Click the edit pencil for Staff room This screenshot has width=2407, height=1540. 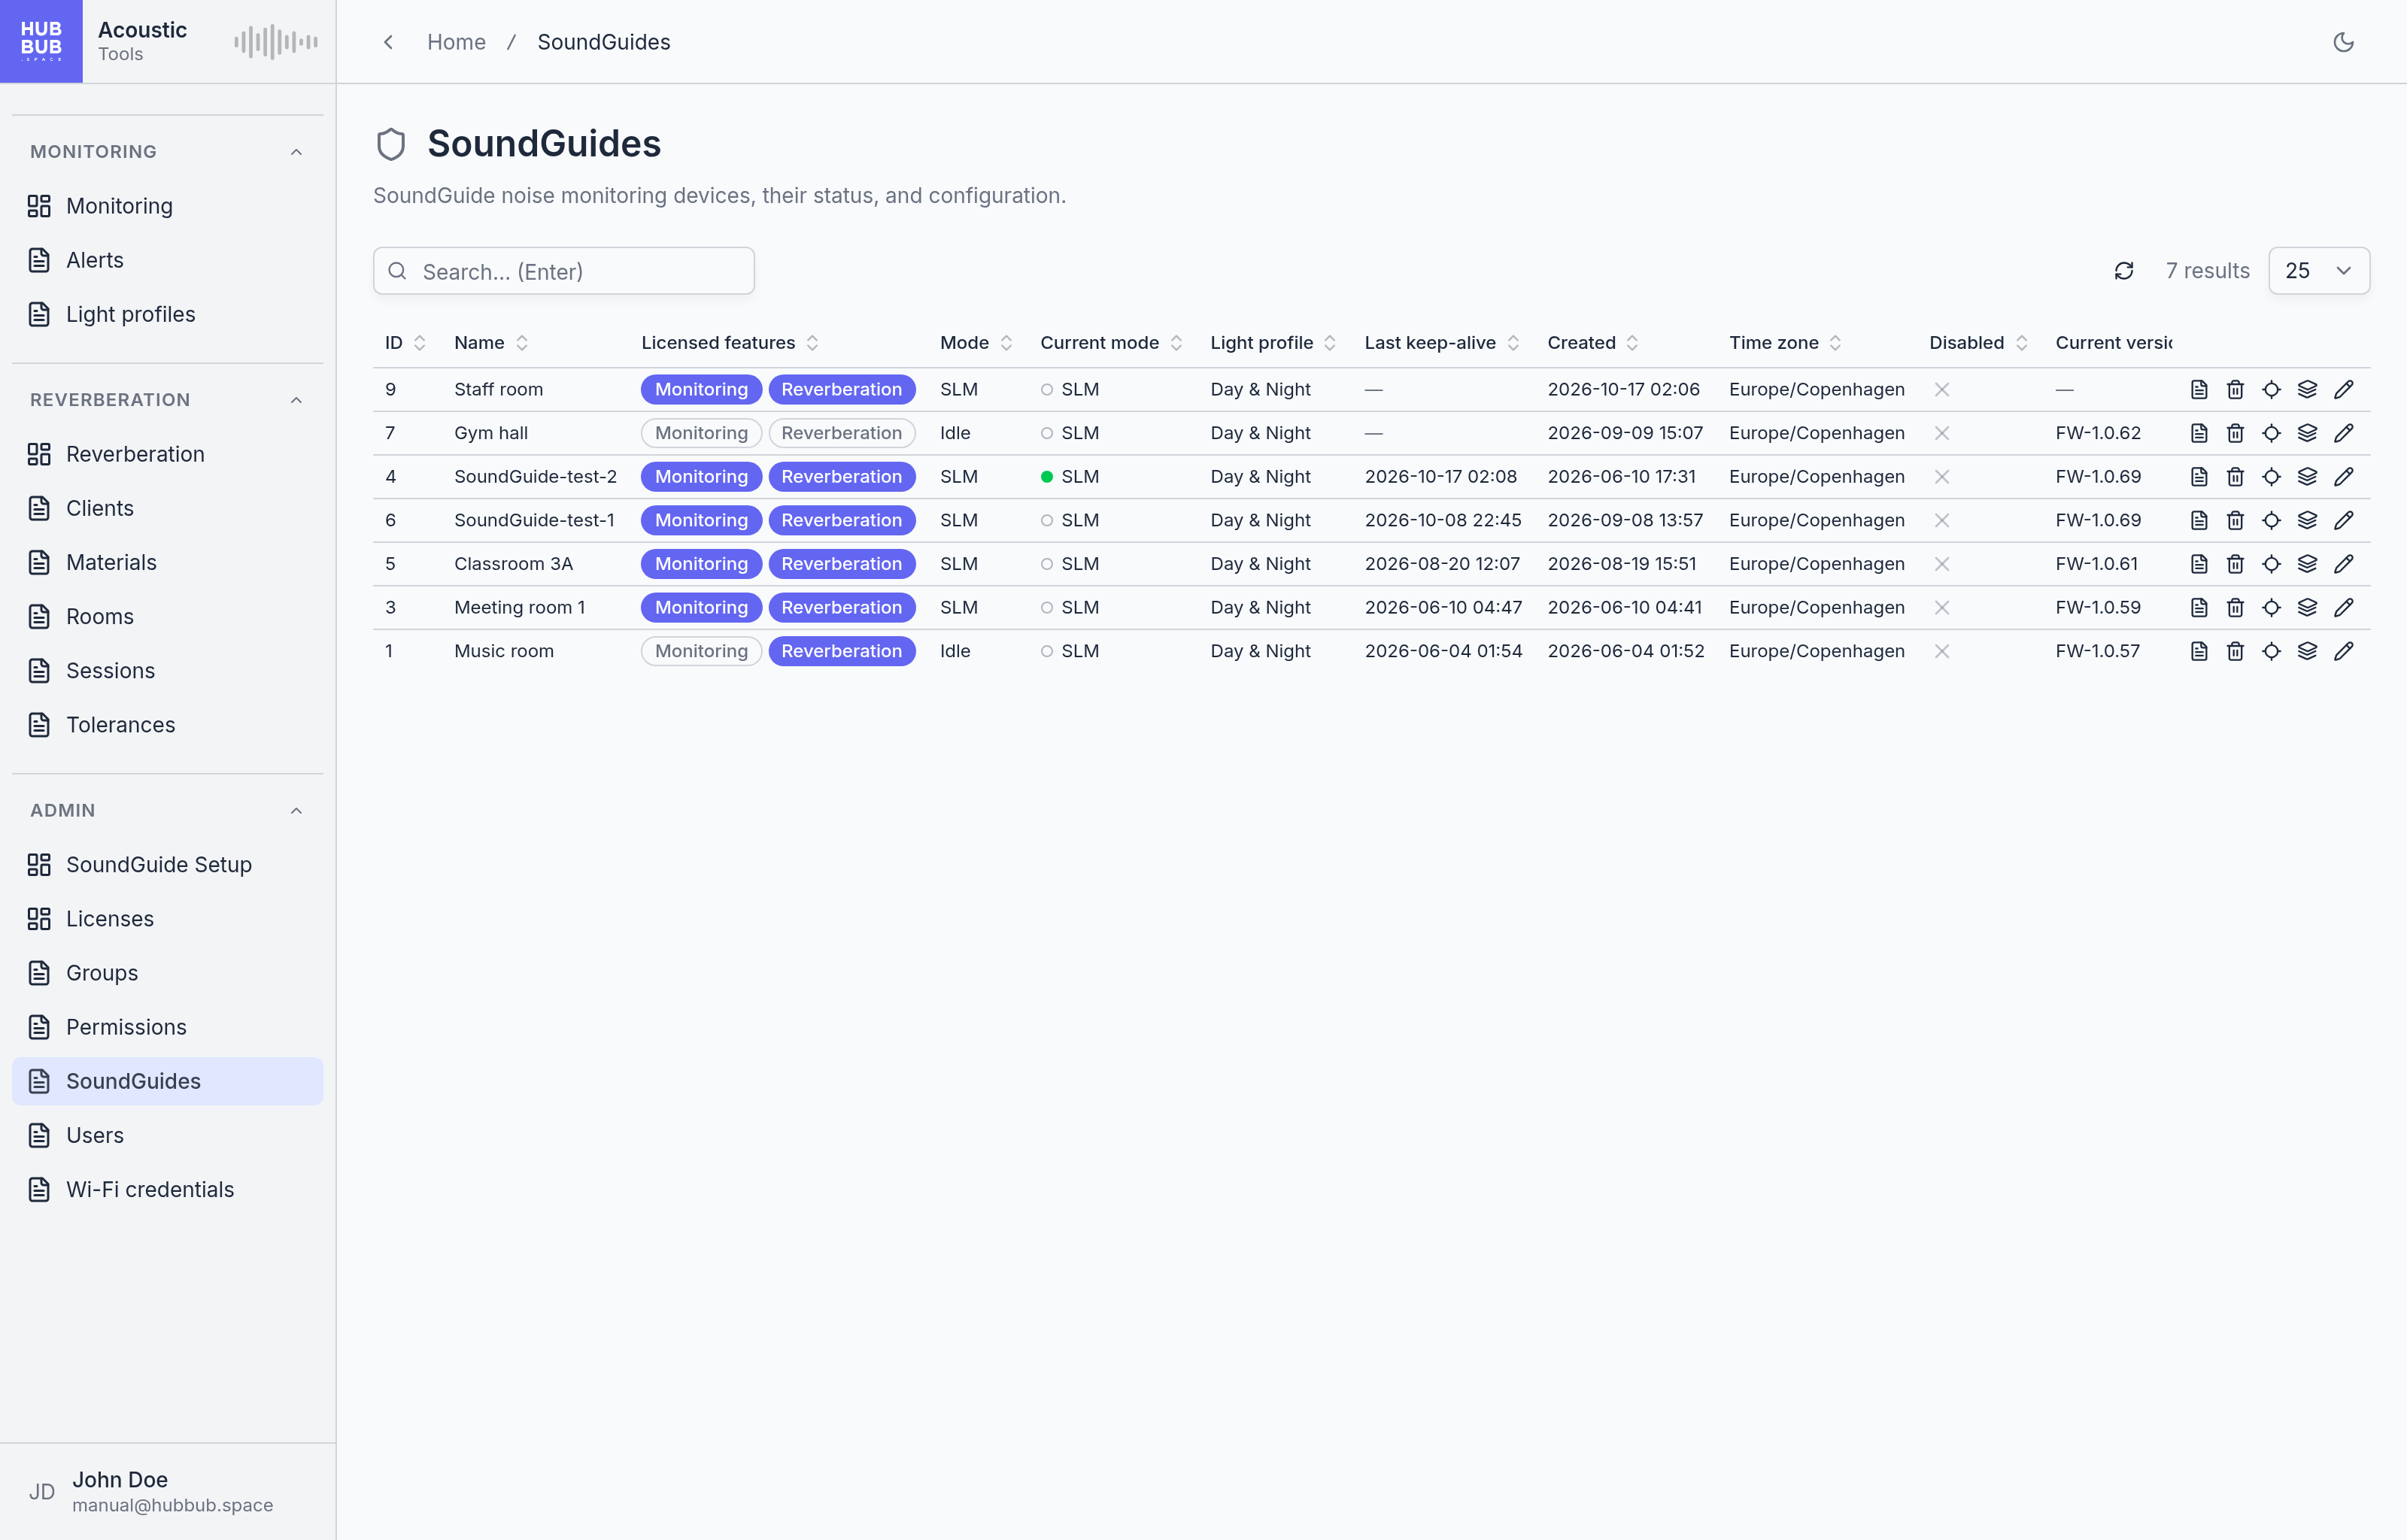coord(2343,389)
